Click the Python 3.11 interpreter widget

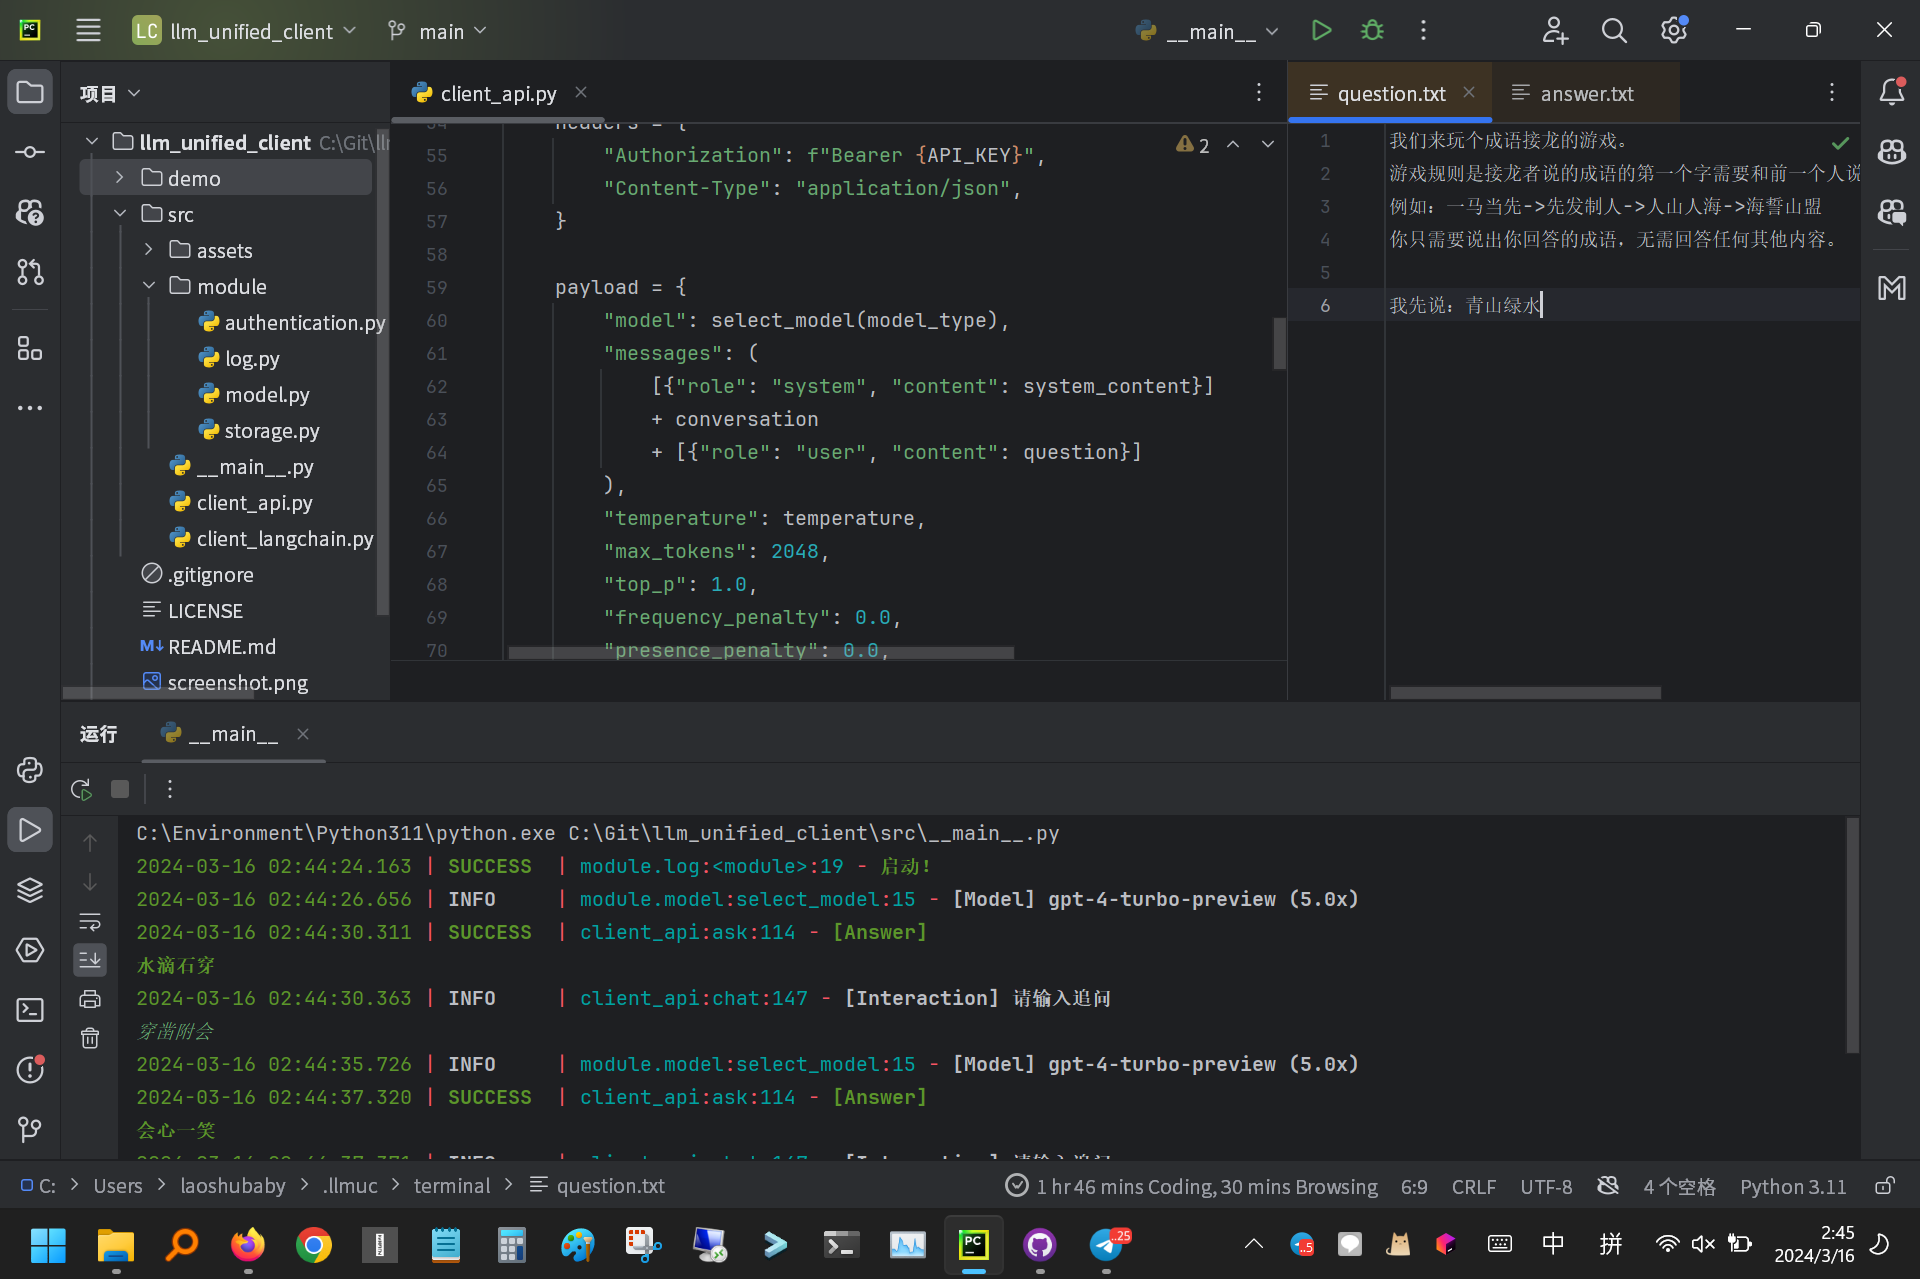1792,1186
